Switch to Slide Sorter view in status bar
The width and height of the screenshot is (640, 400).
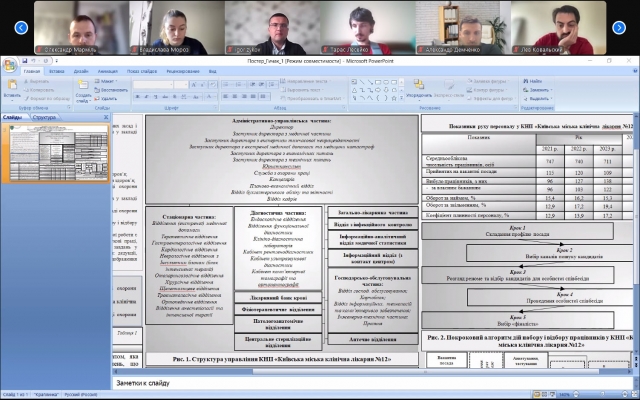(x=544, y=394)
